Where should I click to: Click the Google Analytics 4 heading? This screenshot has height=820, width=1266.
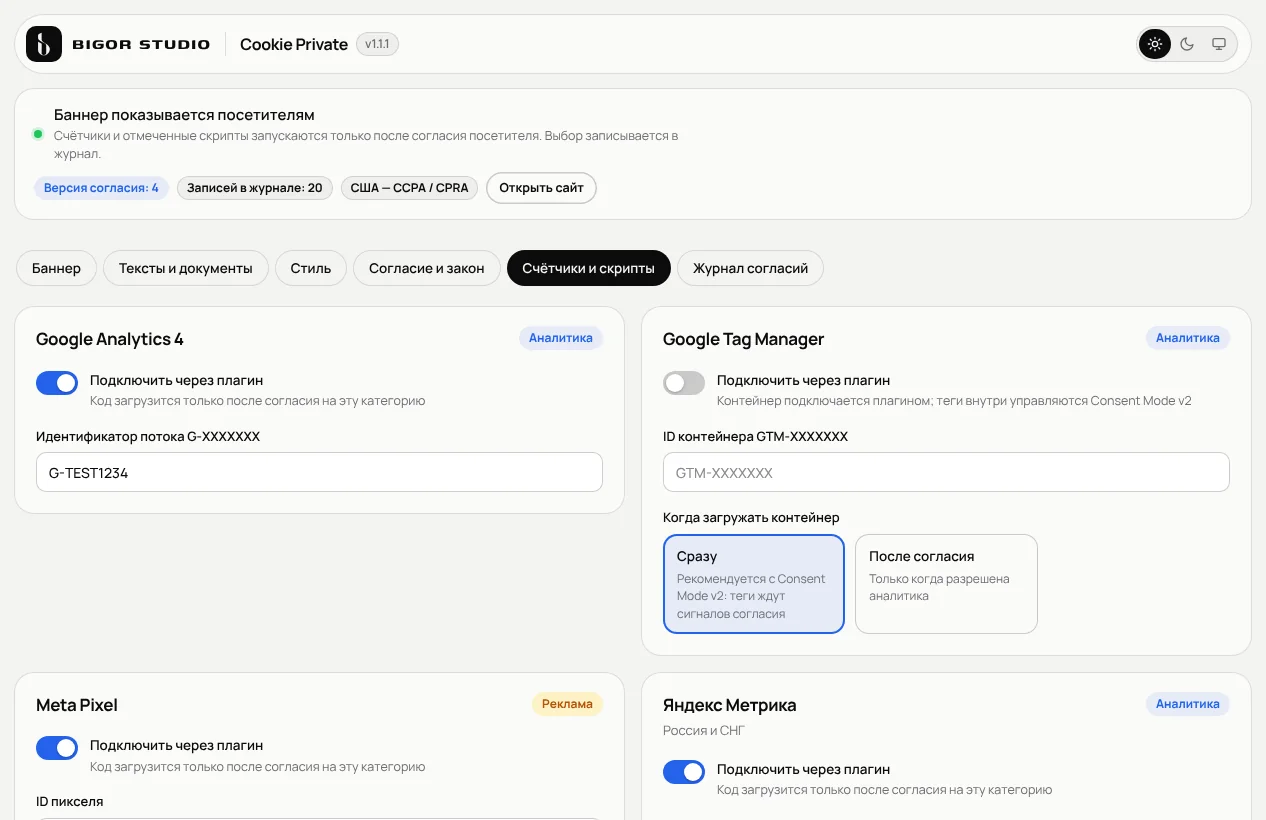pyautogui.click(x=110, y=339)
